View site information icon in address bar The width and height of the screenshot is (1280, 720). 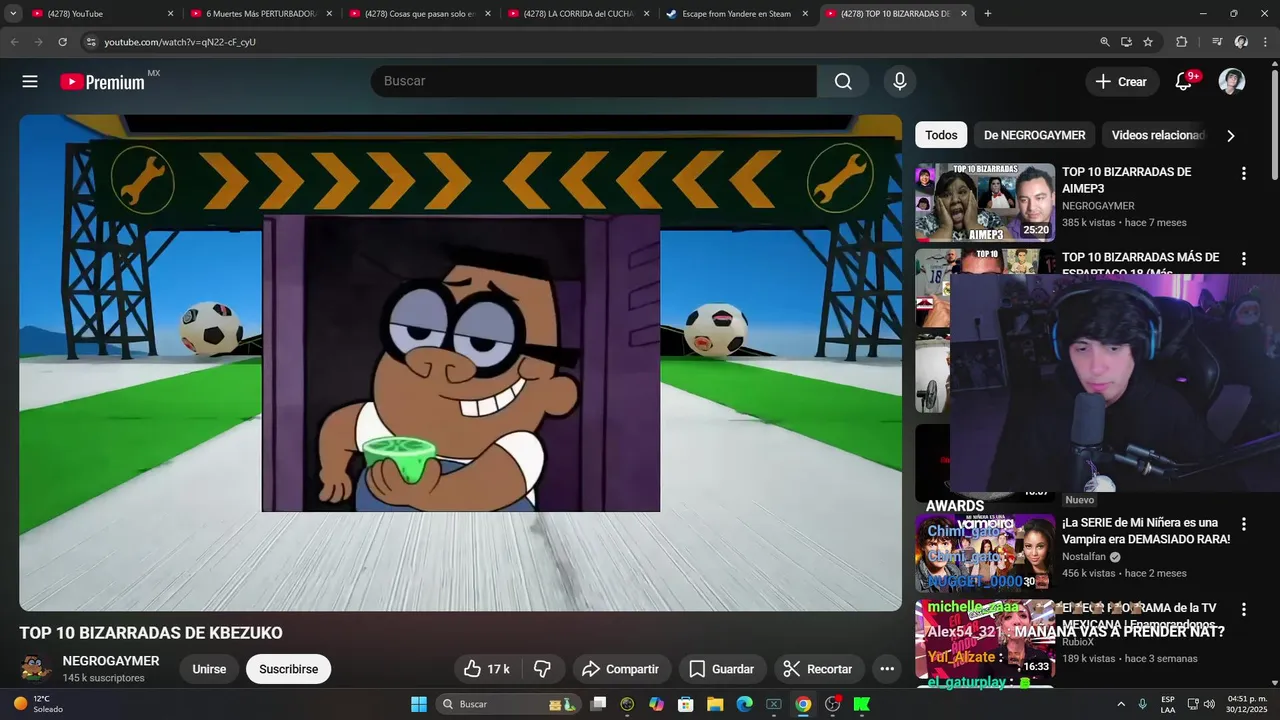(91, 42)
